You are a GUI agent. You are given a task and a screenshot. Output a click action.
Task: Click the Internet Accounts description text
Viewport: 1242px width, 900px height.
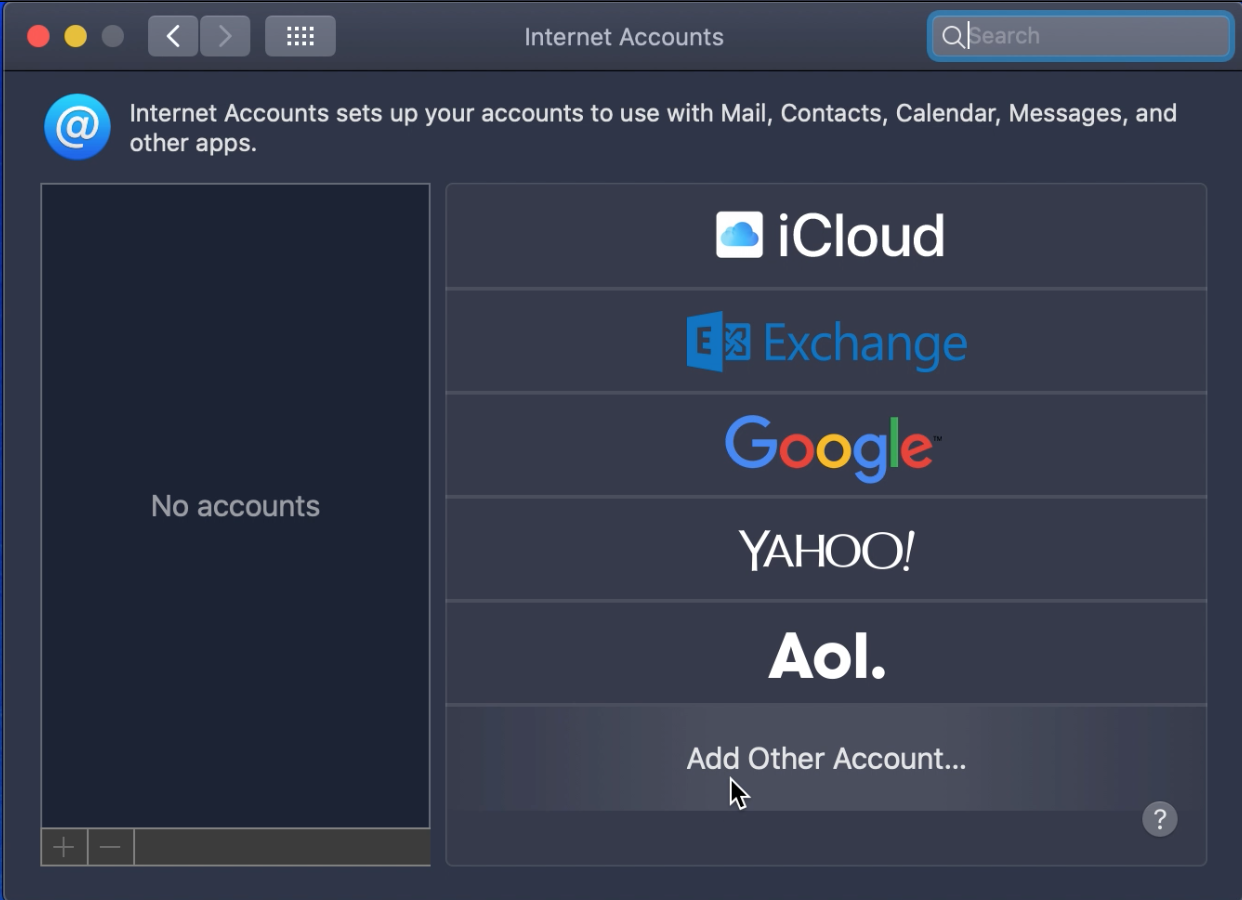tap(653, 128)
